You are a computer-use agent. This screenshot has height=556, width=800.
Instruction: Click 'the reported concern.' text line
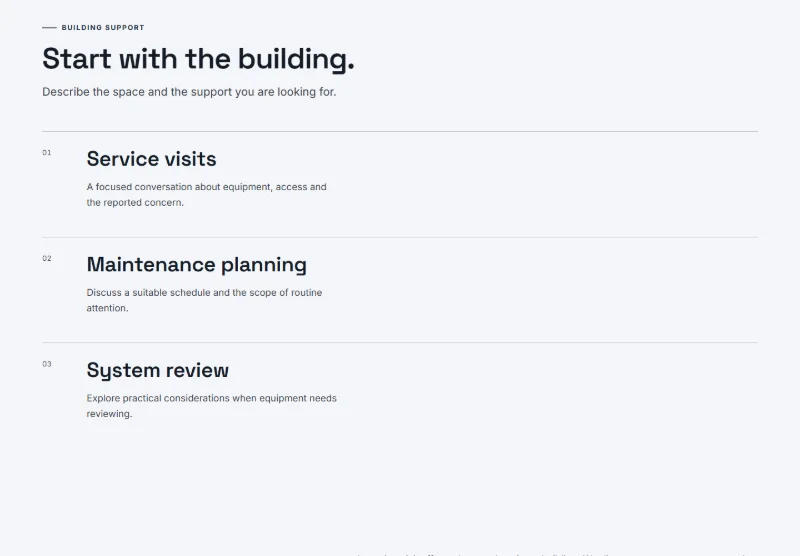135,203
